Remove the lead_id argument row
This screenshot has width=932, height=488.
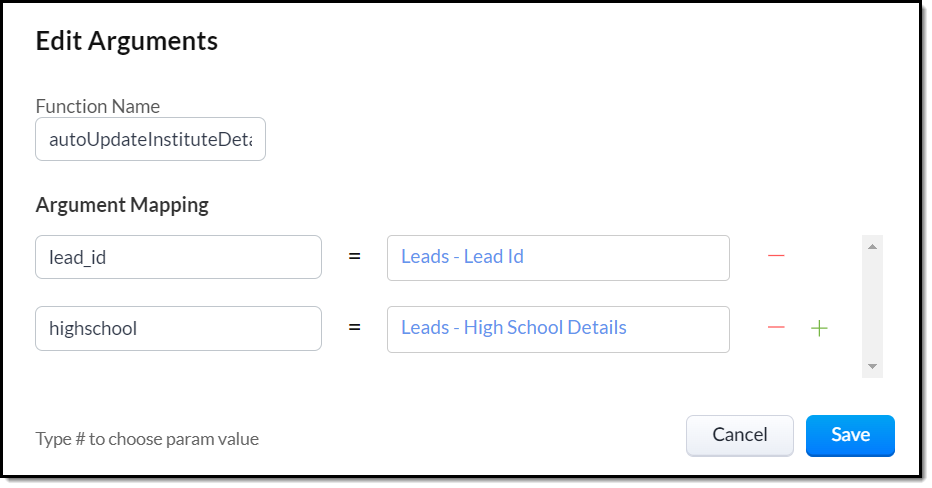point(776,257)
